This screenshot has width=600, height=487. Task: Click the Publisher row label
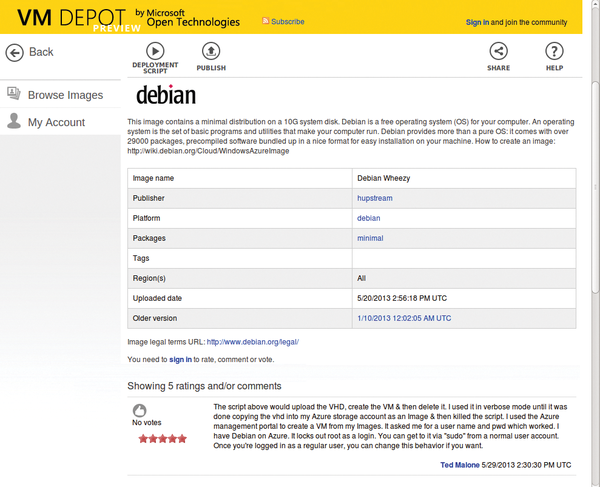coord(148,198)
